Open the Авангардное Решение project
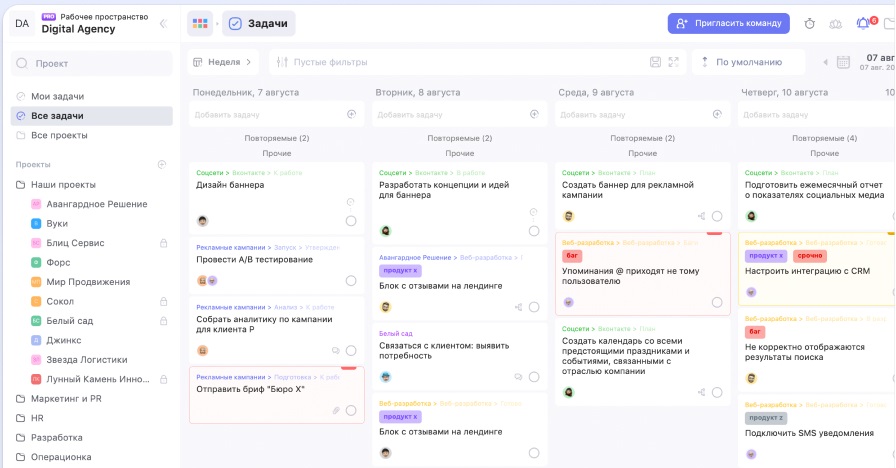Image resolution: width=896 pixels, height=468 pixels. pos(97,204)
